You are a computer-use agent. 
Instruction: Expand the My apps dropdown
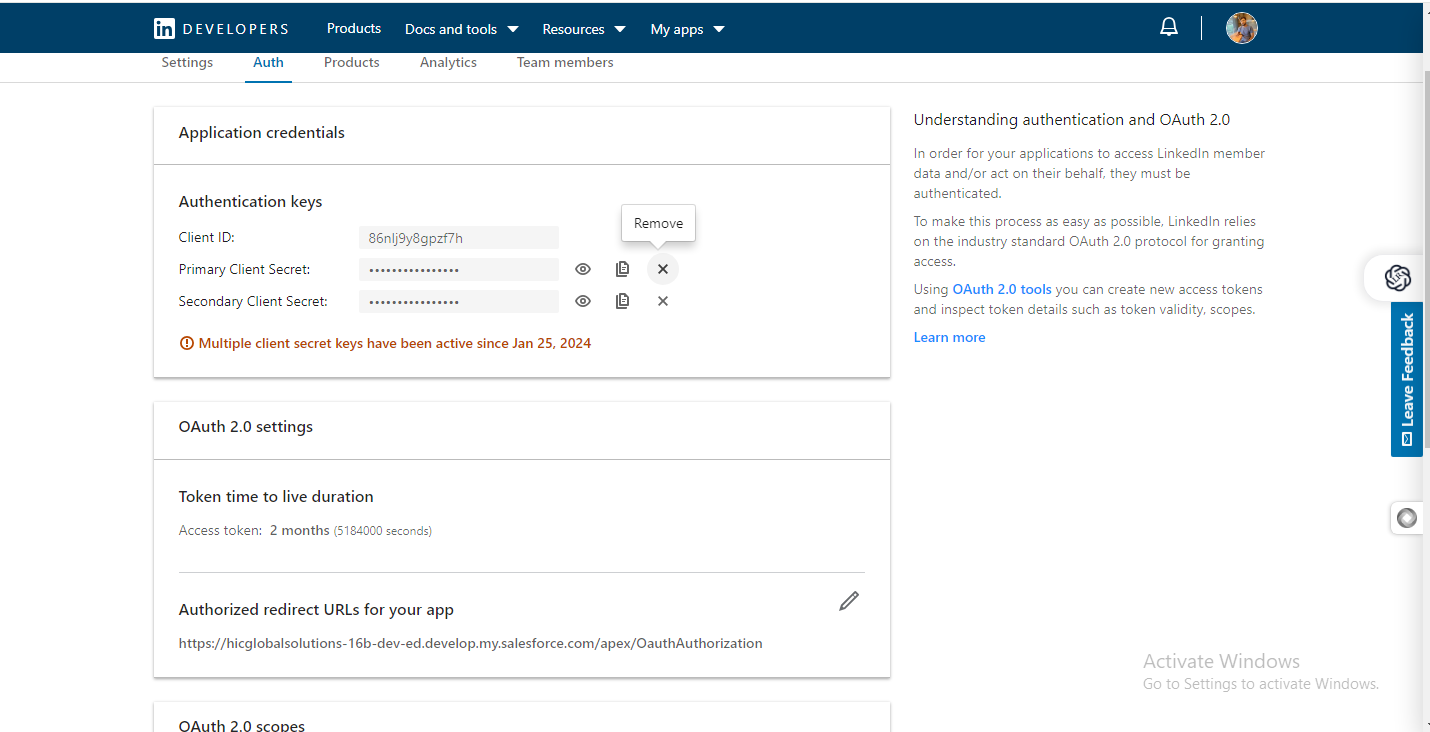coord(687,29)
